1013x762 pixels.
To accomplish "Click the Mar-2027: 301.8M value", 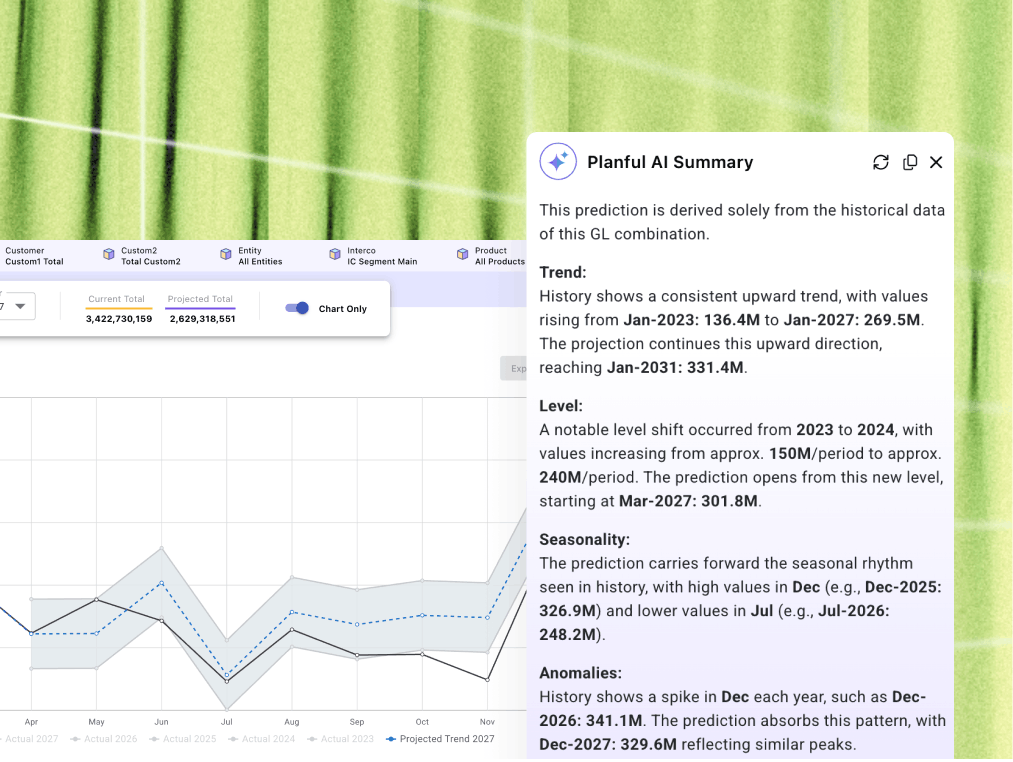I will tap(688, 502).
